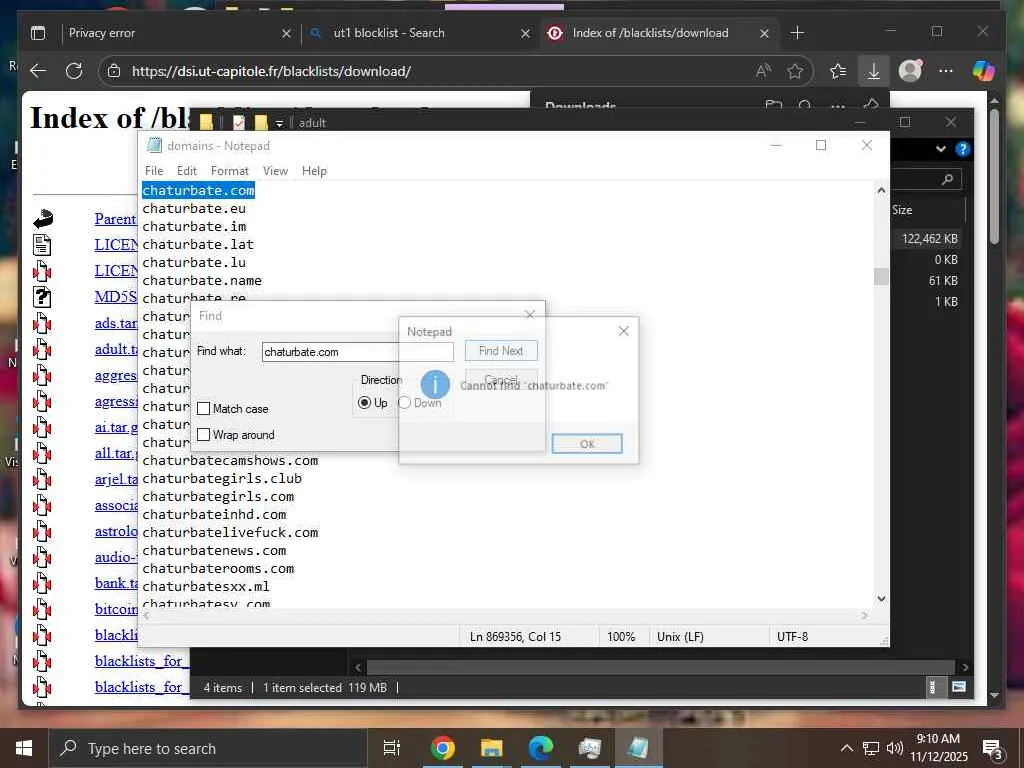
Task: Select the Up direction radio button
Action: (x=364, y=403)
